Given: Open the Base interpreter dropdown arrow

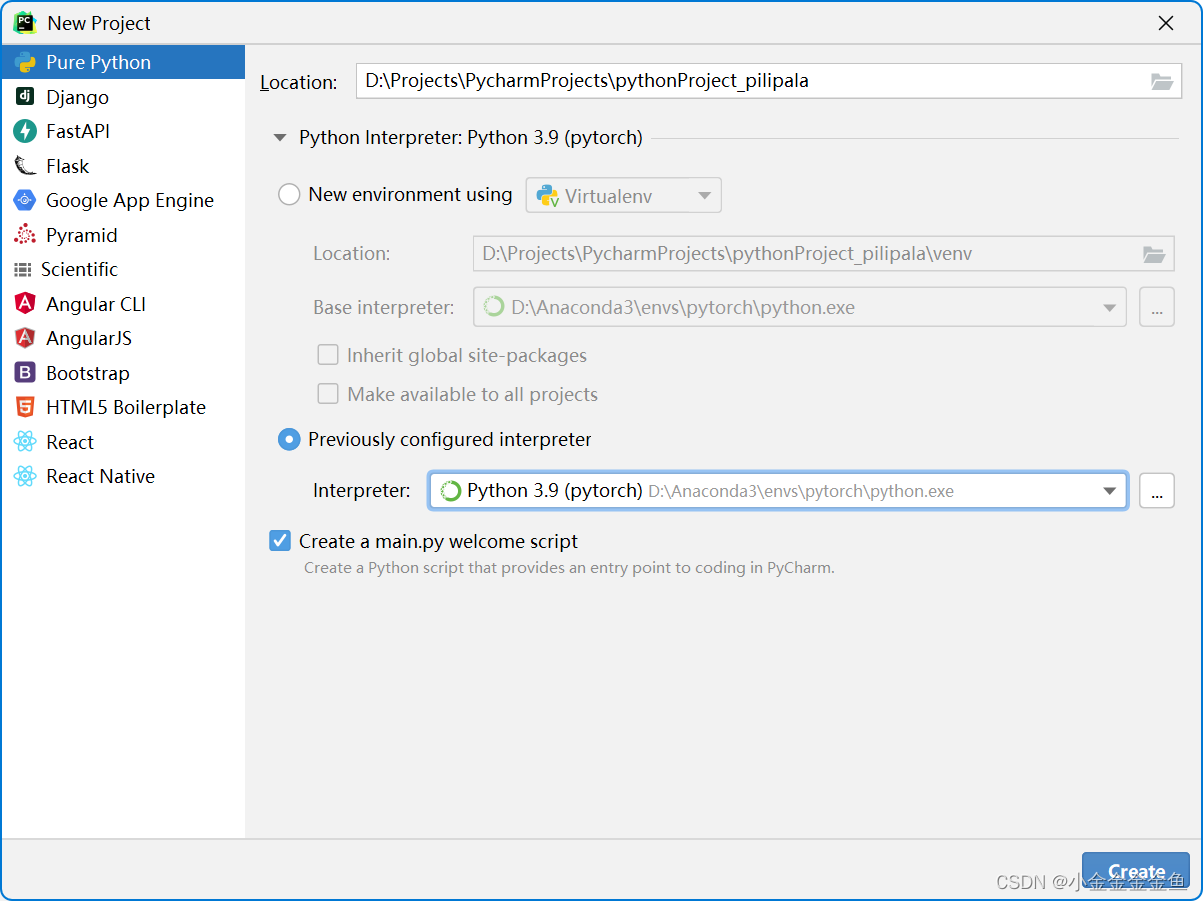Looking at the screenshot, I should pyautogui.click(x=1109, y=308).
